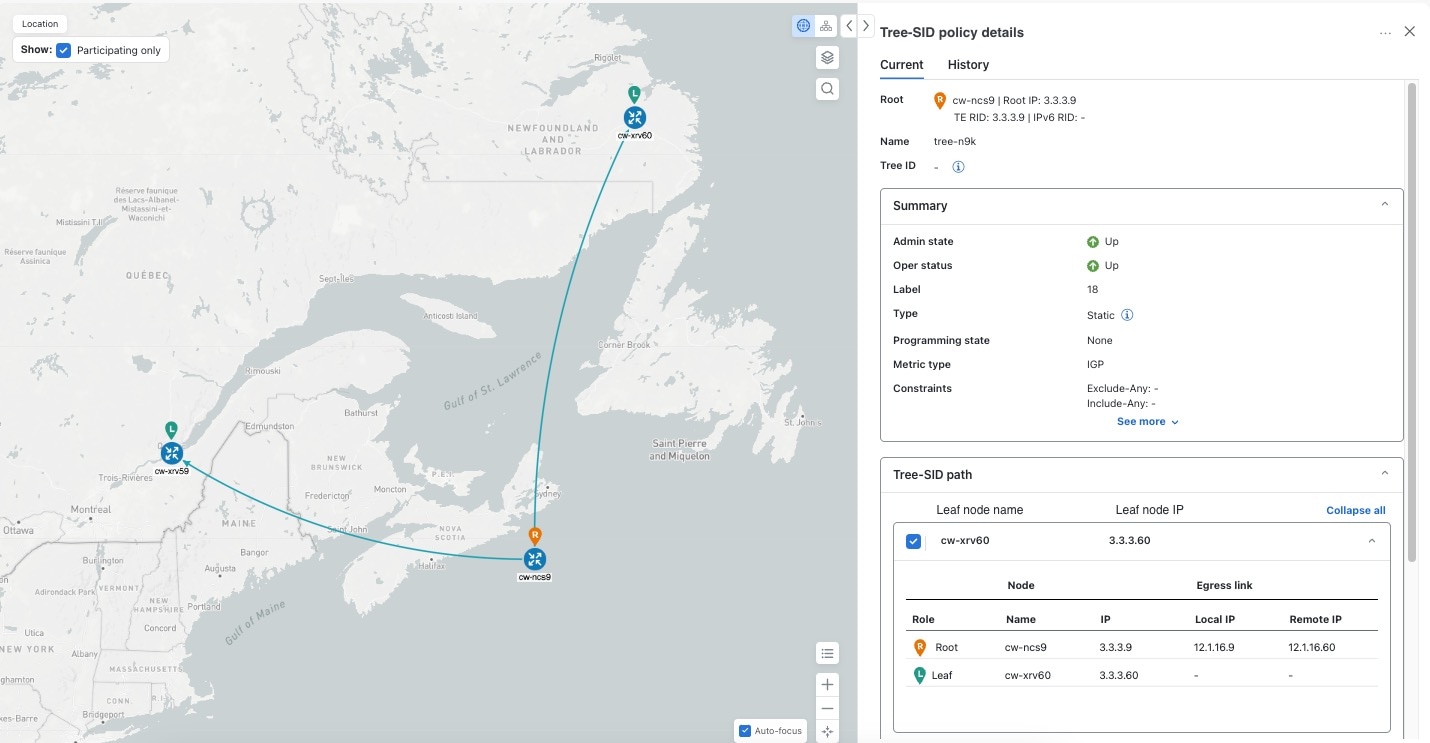Open the History tab

[x=968, y=65]
